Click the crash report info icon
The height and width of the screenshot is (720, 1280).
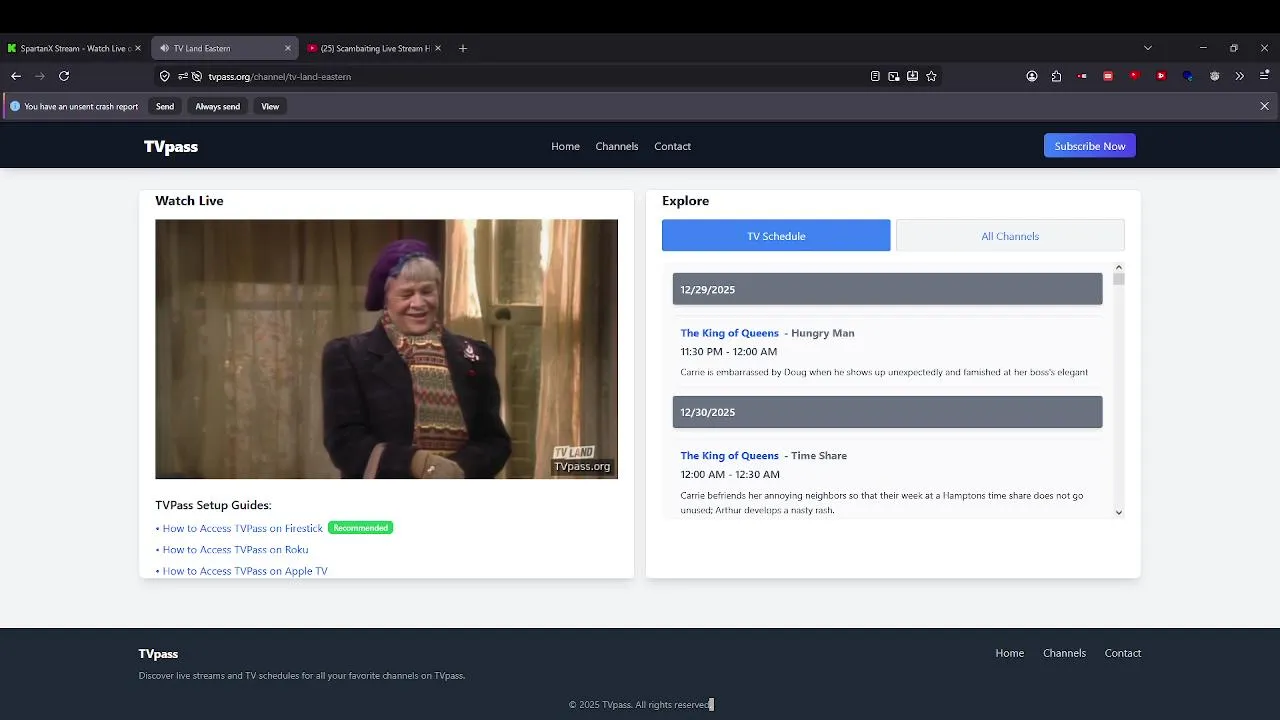[x=15, y=106]
